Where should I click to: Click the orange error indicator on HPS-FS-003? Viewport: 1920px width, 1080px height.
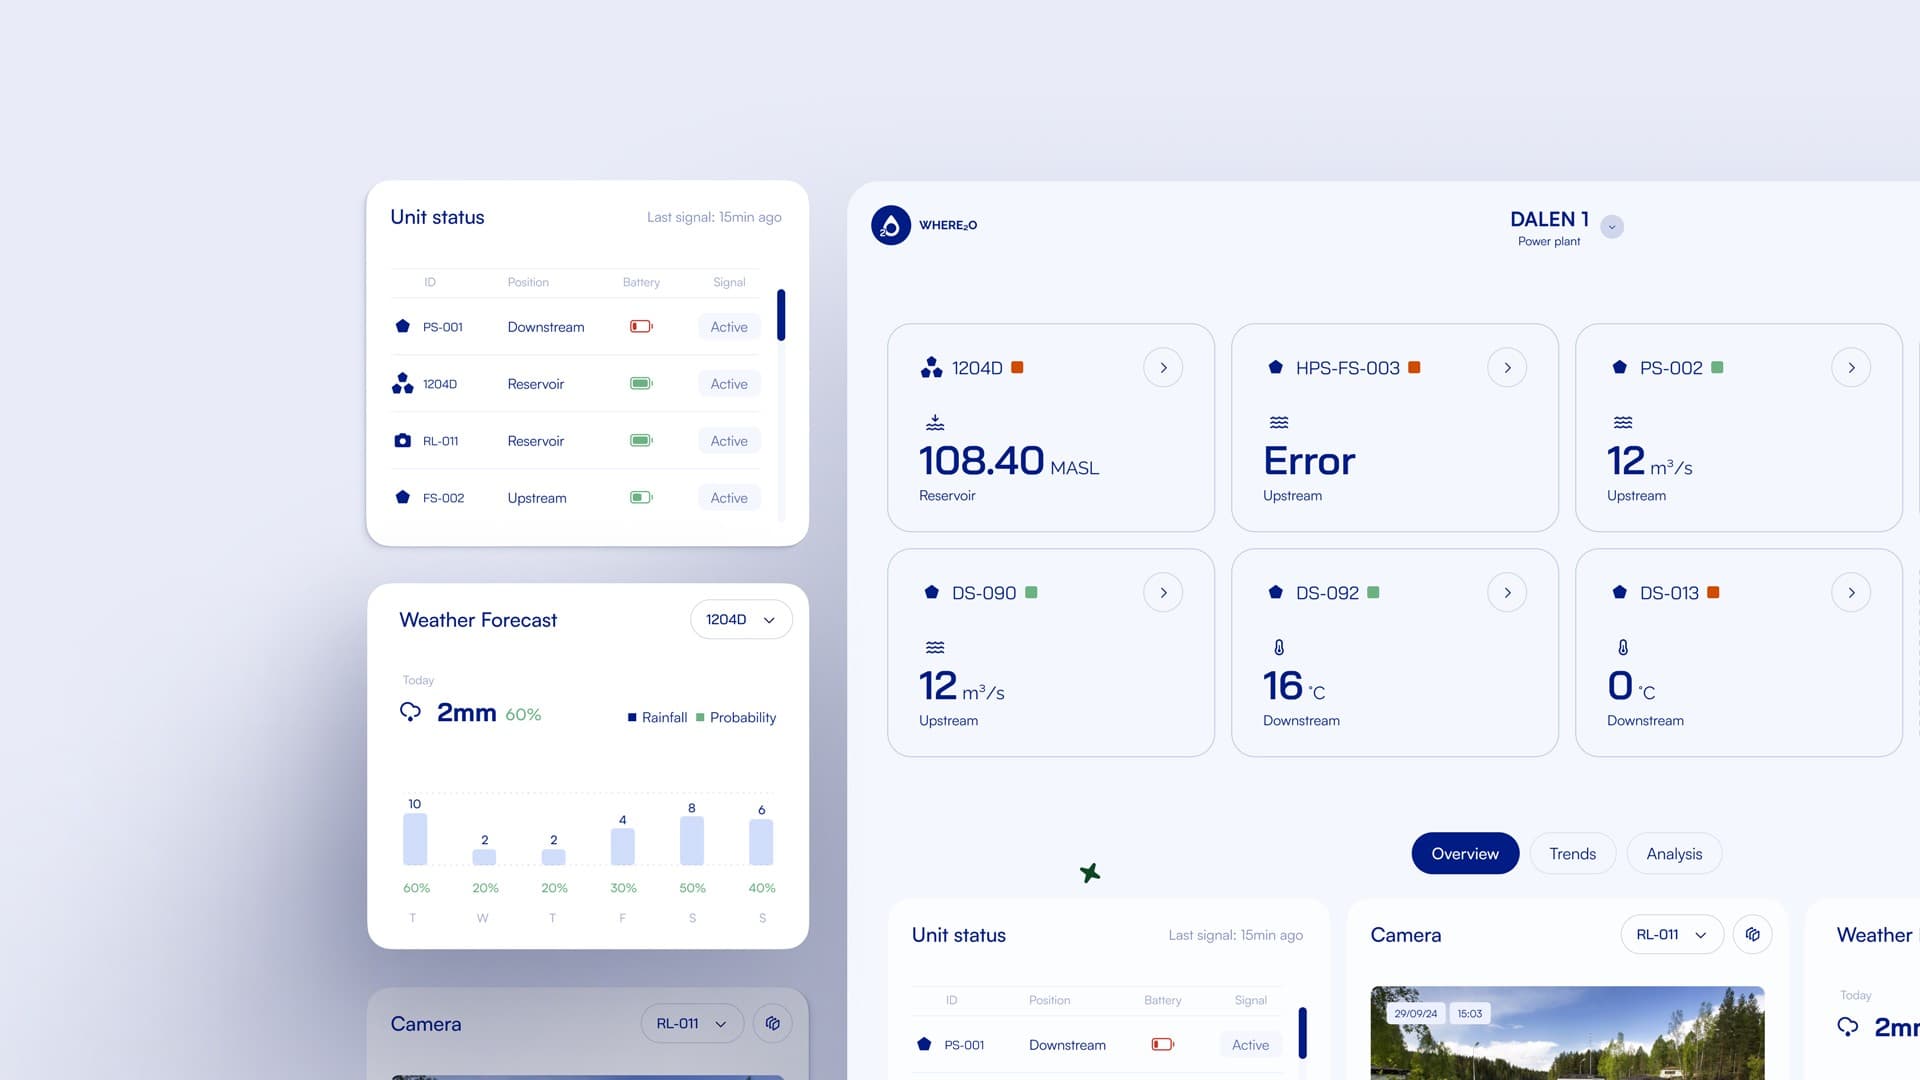click(1413, 367)
